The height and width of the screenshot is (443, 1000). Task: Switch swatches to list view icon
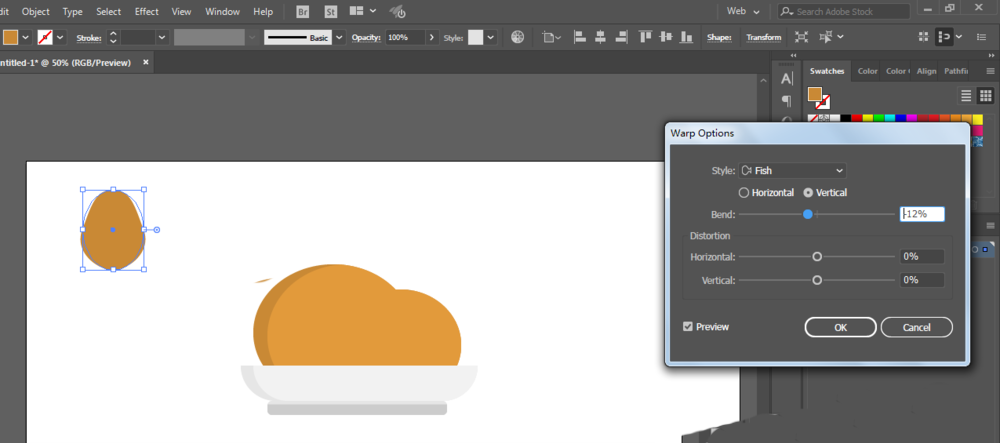[966, 95]
